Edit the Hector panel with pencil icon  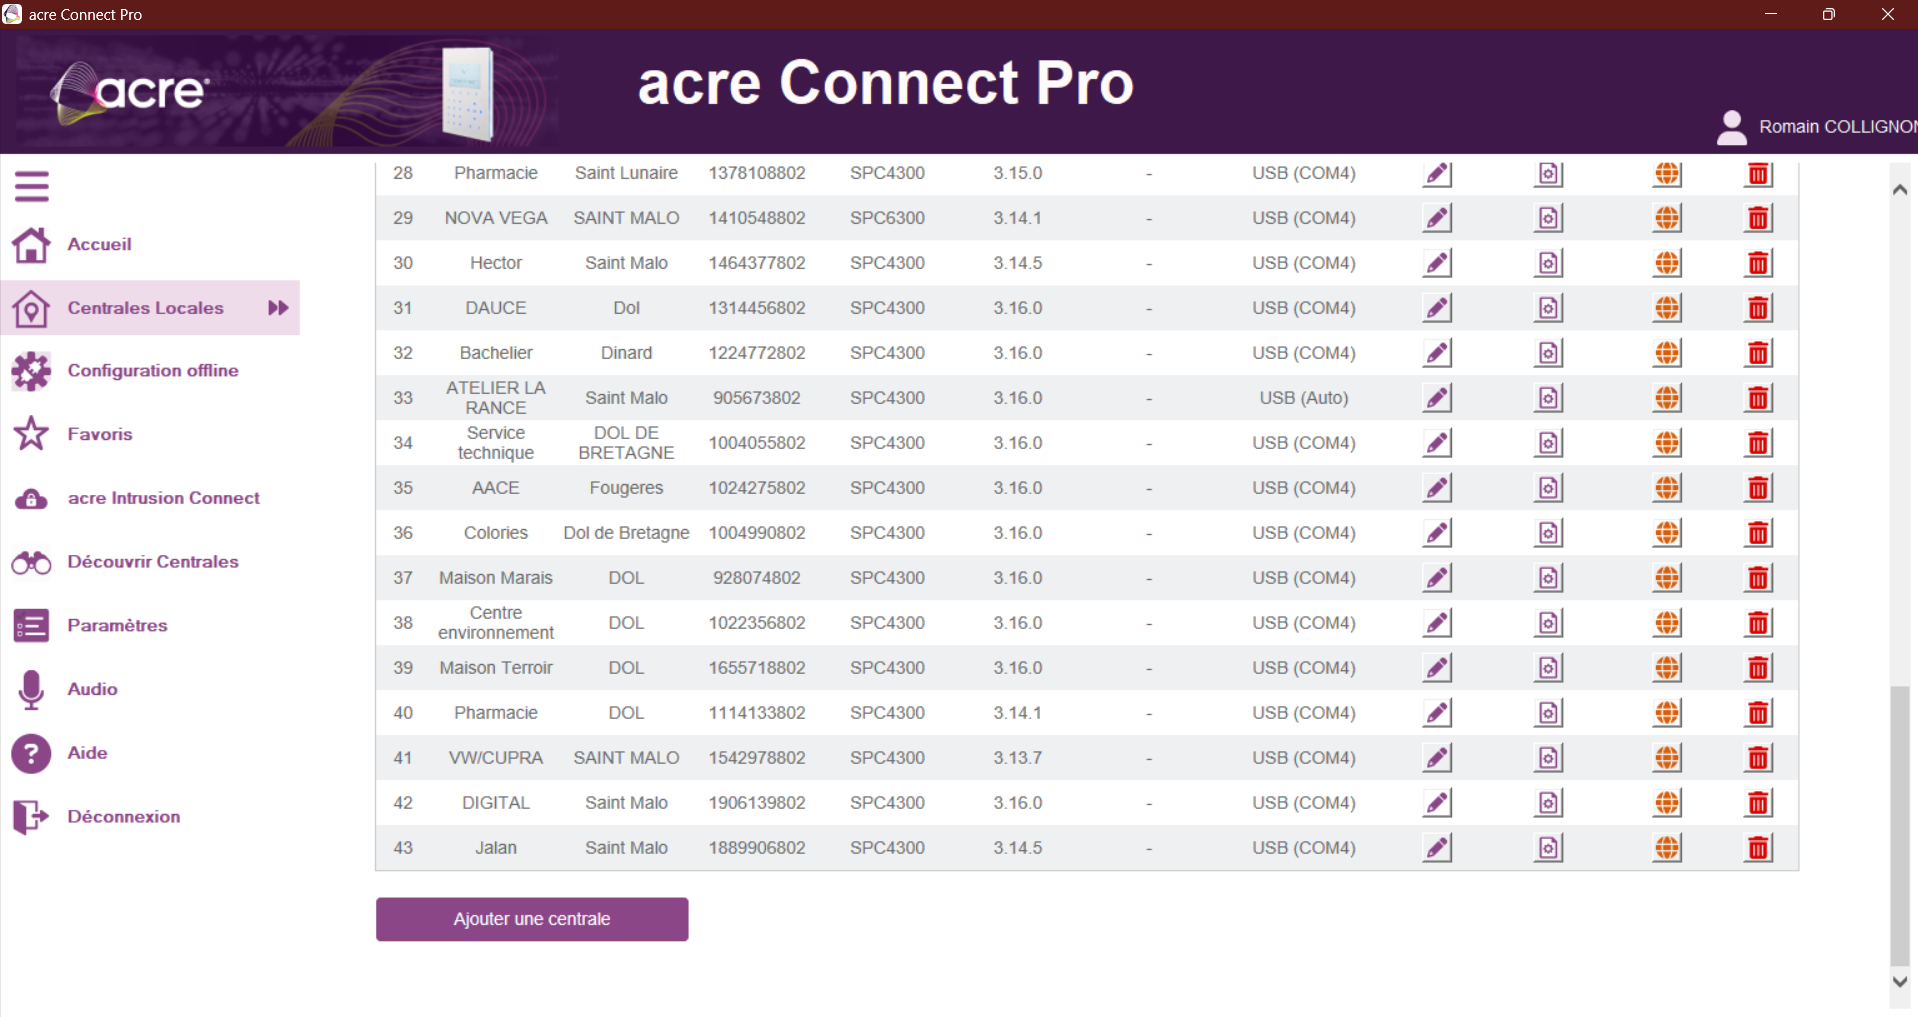[1437, 263]
